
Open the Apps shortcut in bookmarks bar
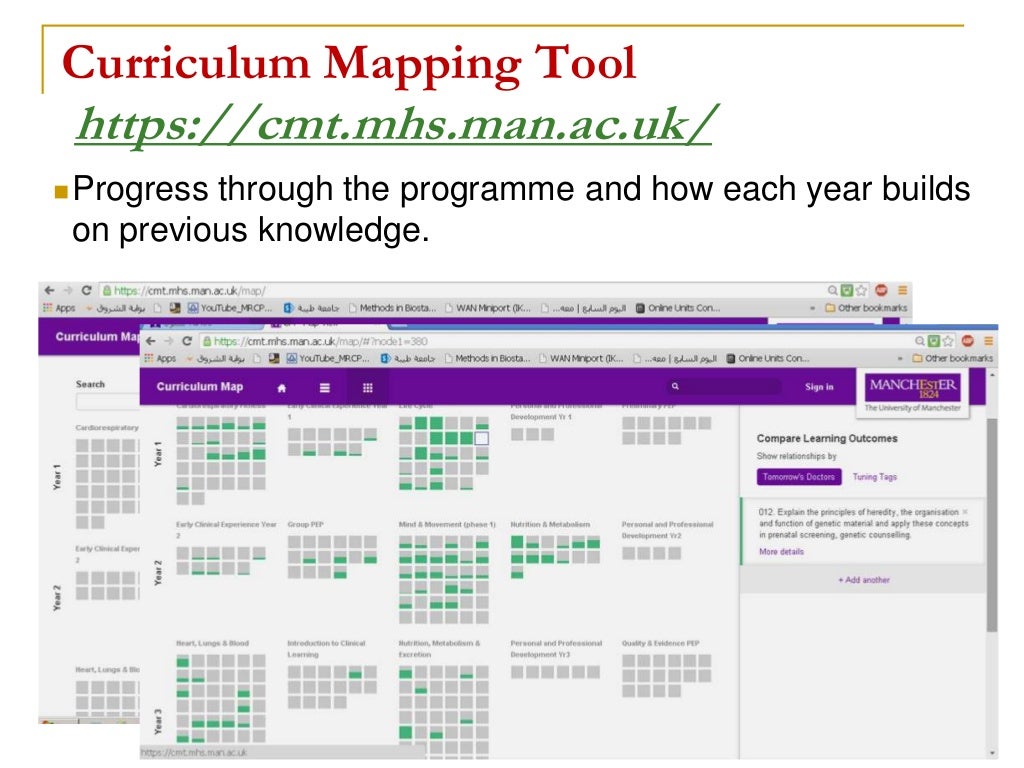tap(160, 358)
